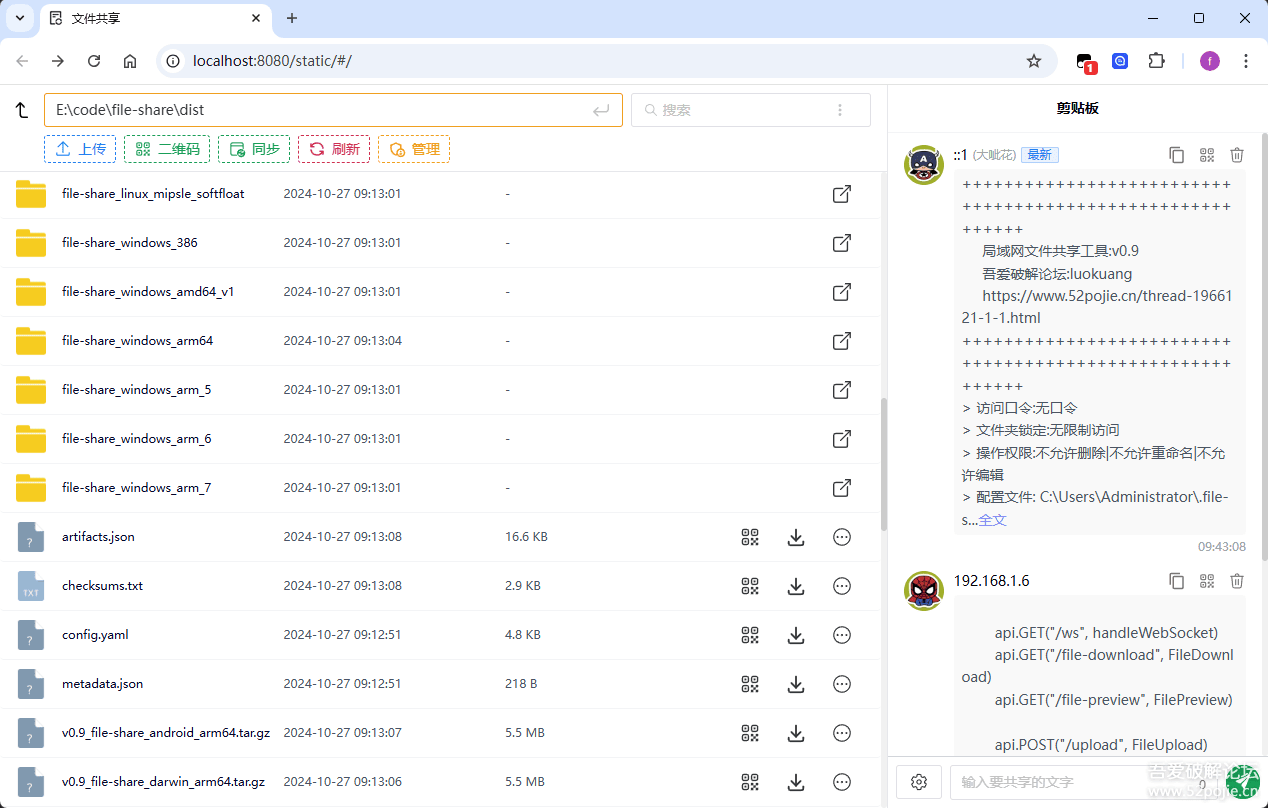Screen dimensions: 1268x808
Task: Open a new browser tab
Action: pos(292,18)
